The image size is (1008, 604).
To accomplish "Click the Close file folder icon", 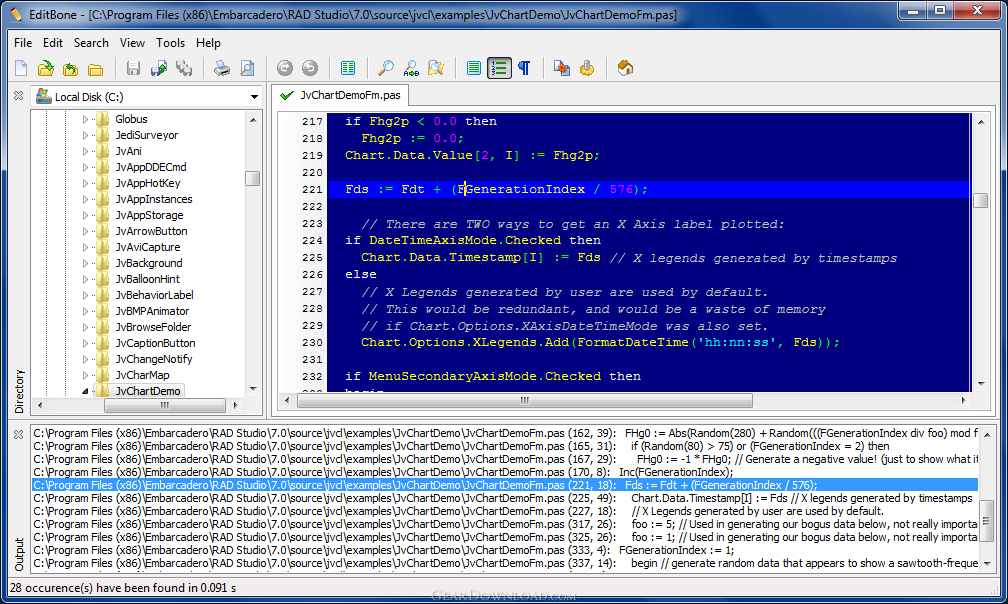I will coord(96,68).
